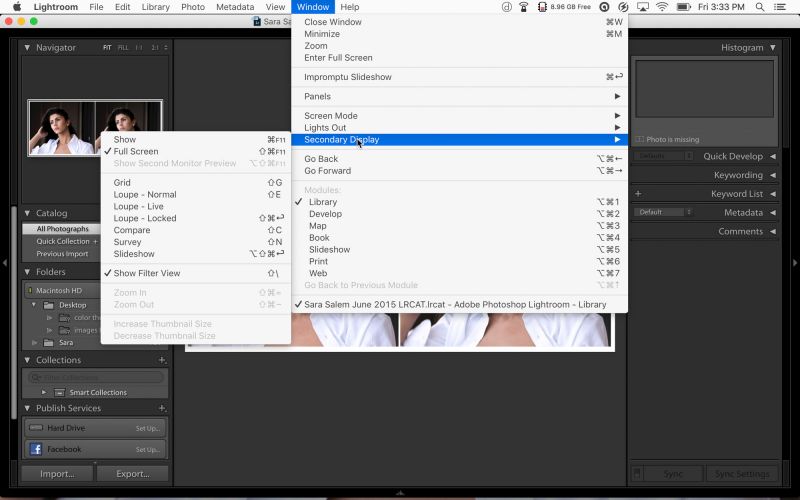Click the lightning bolt menu bar icon
Image resolution: width=800 pixels, height=500 pixels.
point(623,7)
